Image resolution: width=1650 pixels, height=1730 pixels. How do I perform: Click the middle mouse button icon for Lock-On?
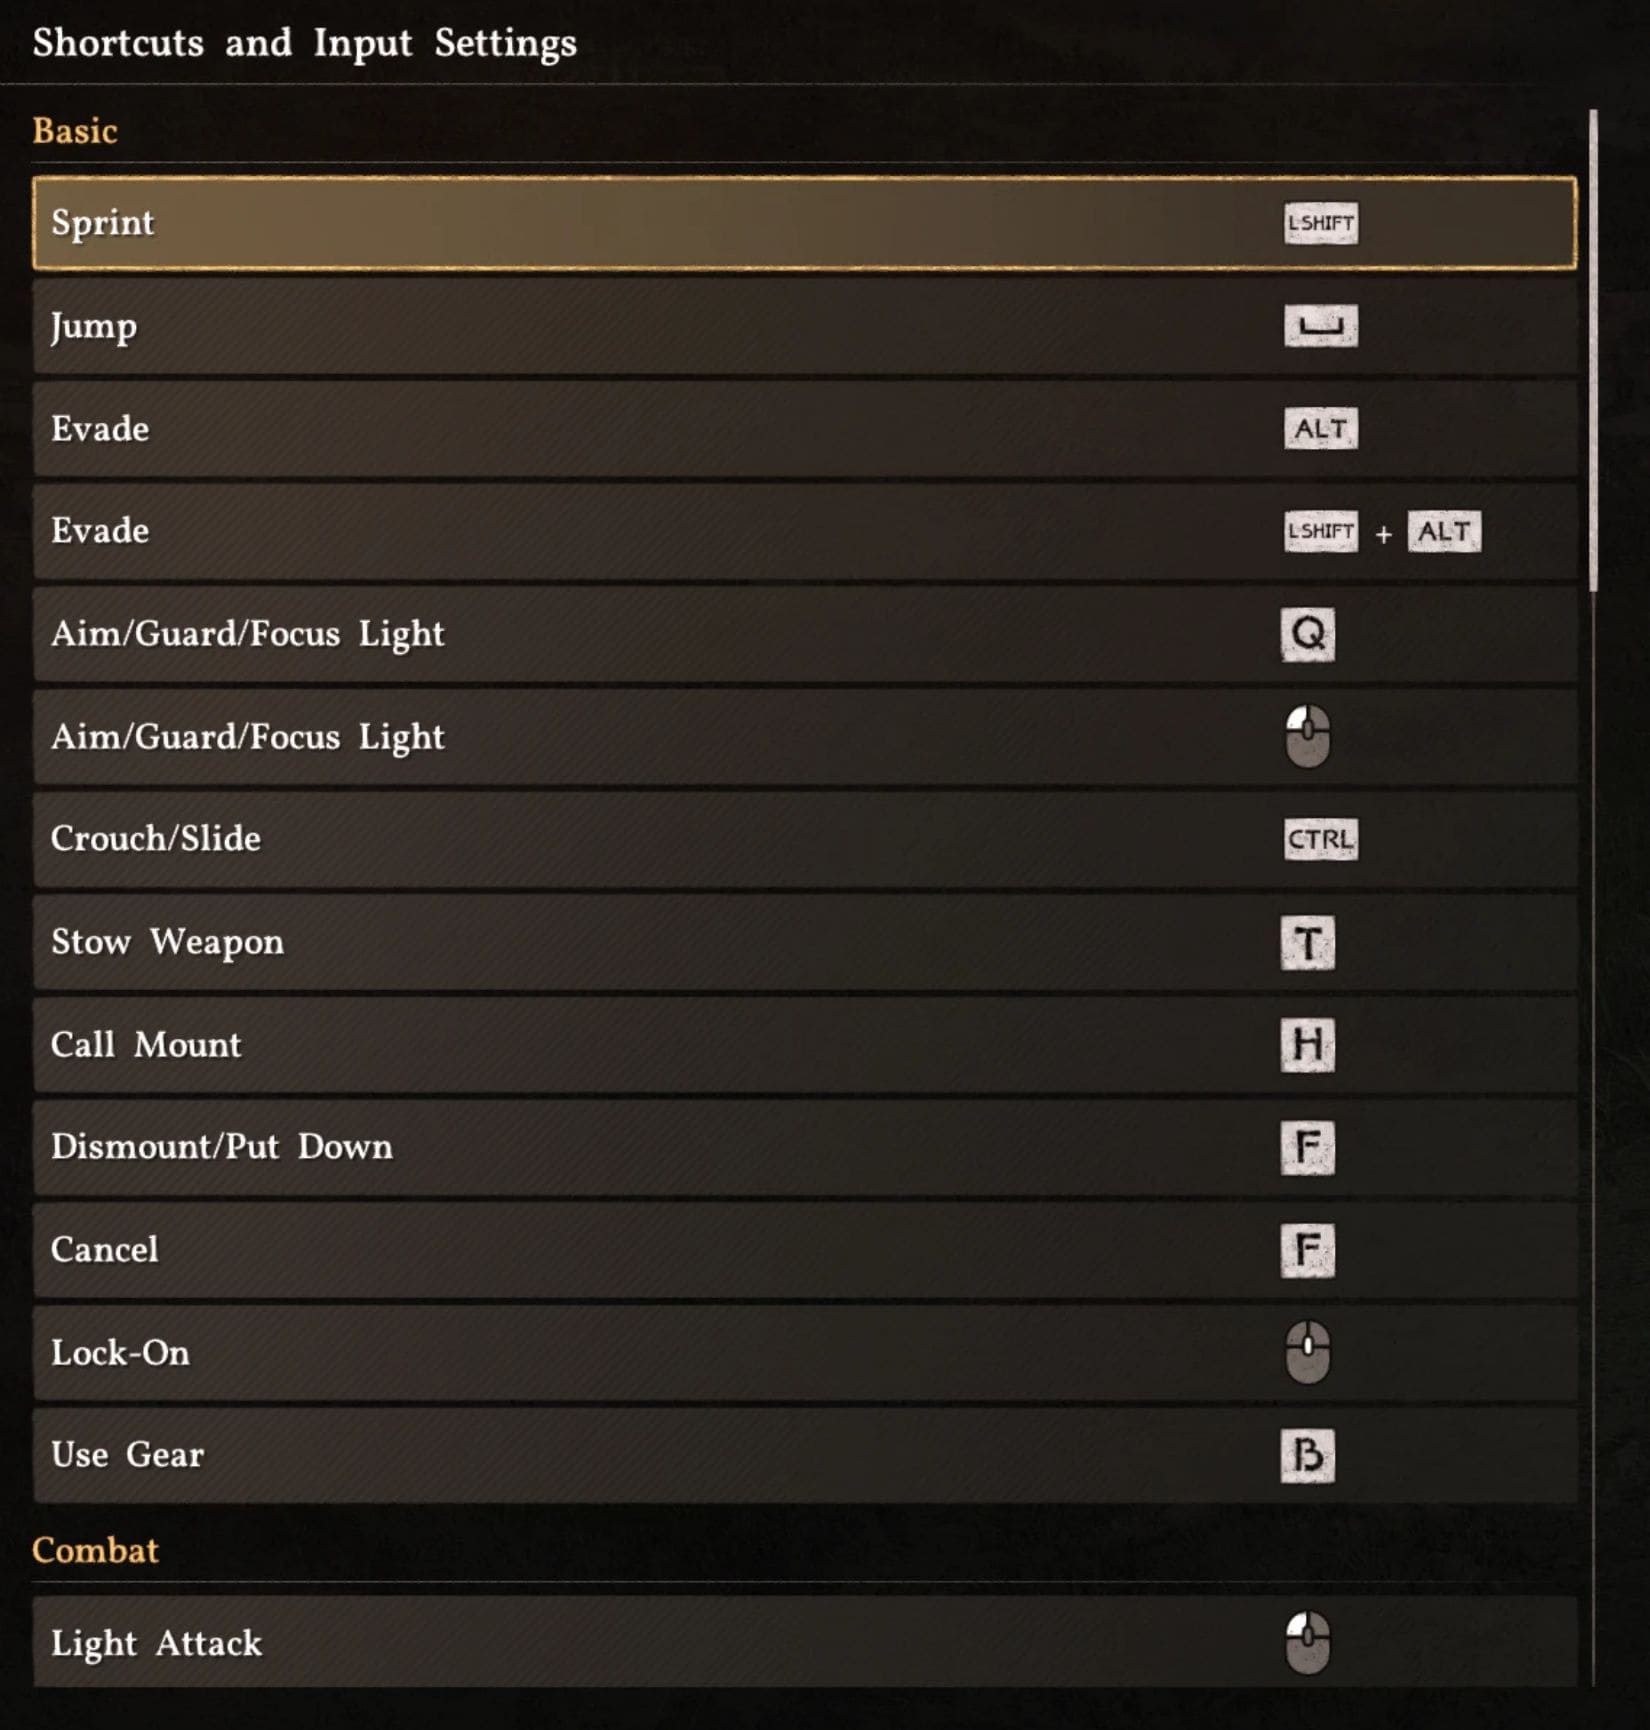point(1307,1352)
